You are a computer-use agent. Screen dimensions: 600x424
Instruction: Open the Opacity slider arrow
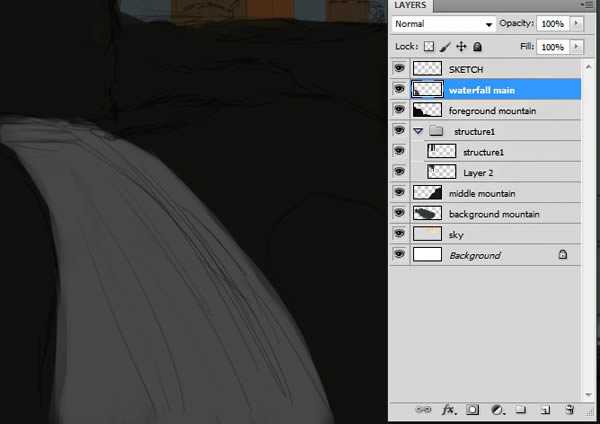[x=577, y=23]
